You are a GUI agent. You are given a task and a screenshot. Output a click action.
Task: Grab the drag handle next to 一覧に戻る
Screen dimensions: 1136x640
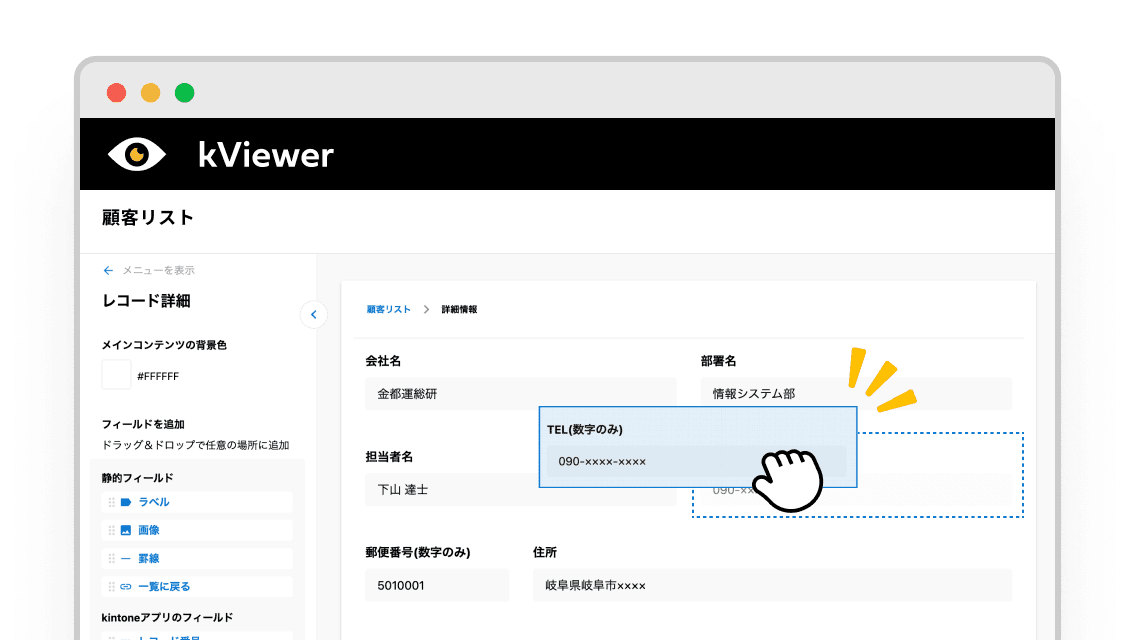pyautogui.click(x=112, y=586)
